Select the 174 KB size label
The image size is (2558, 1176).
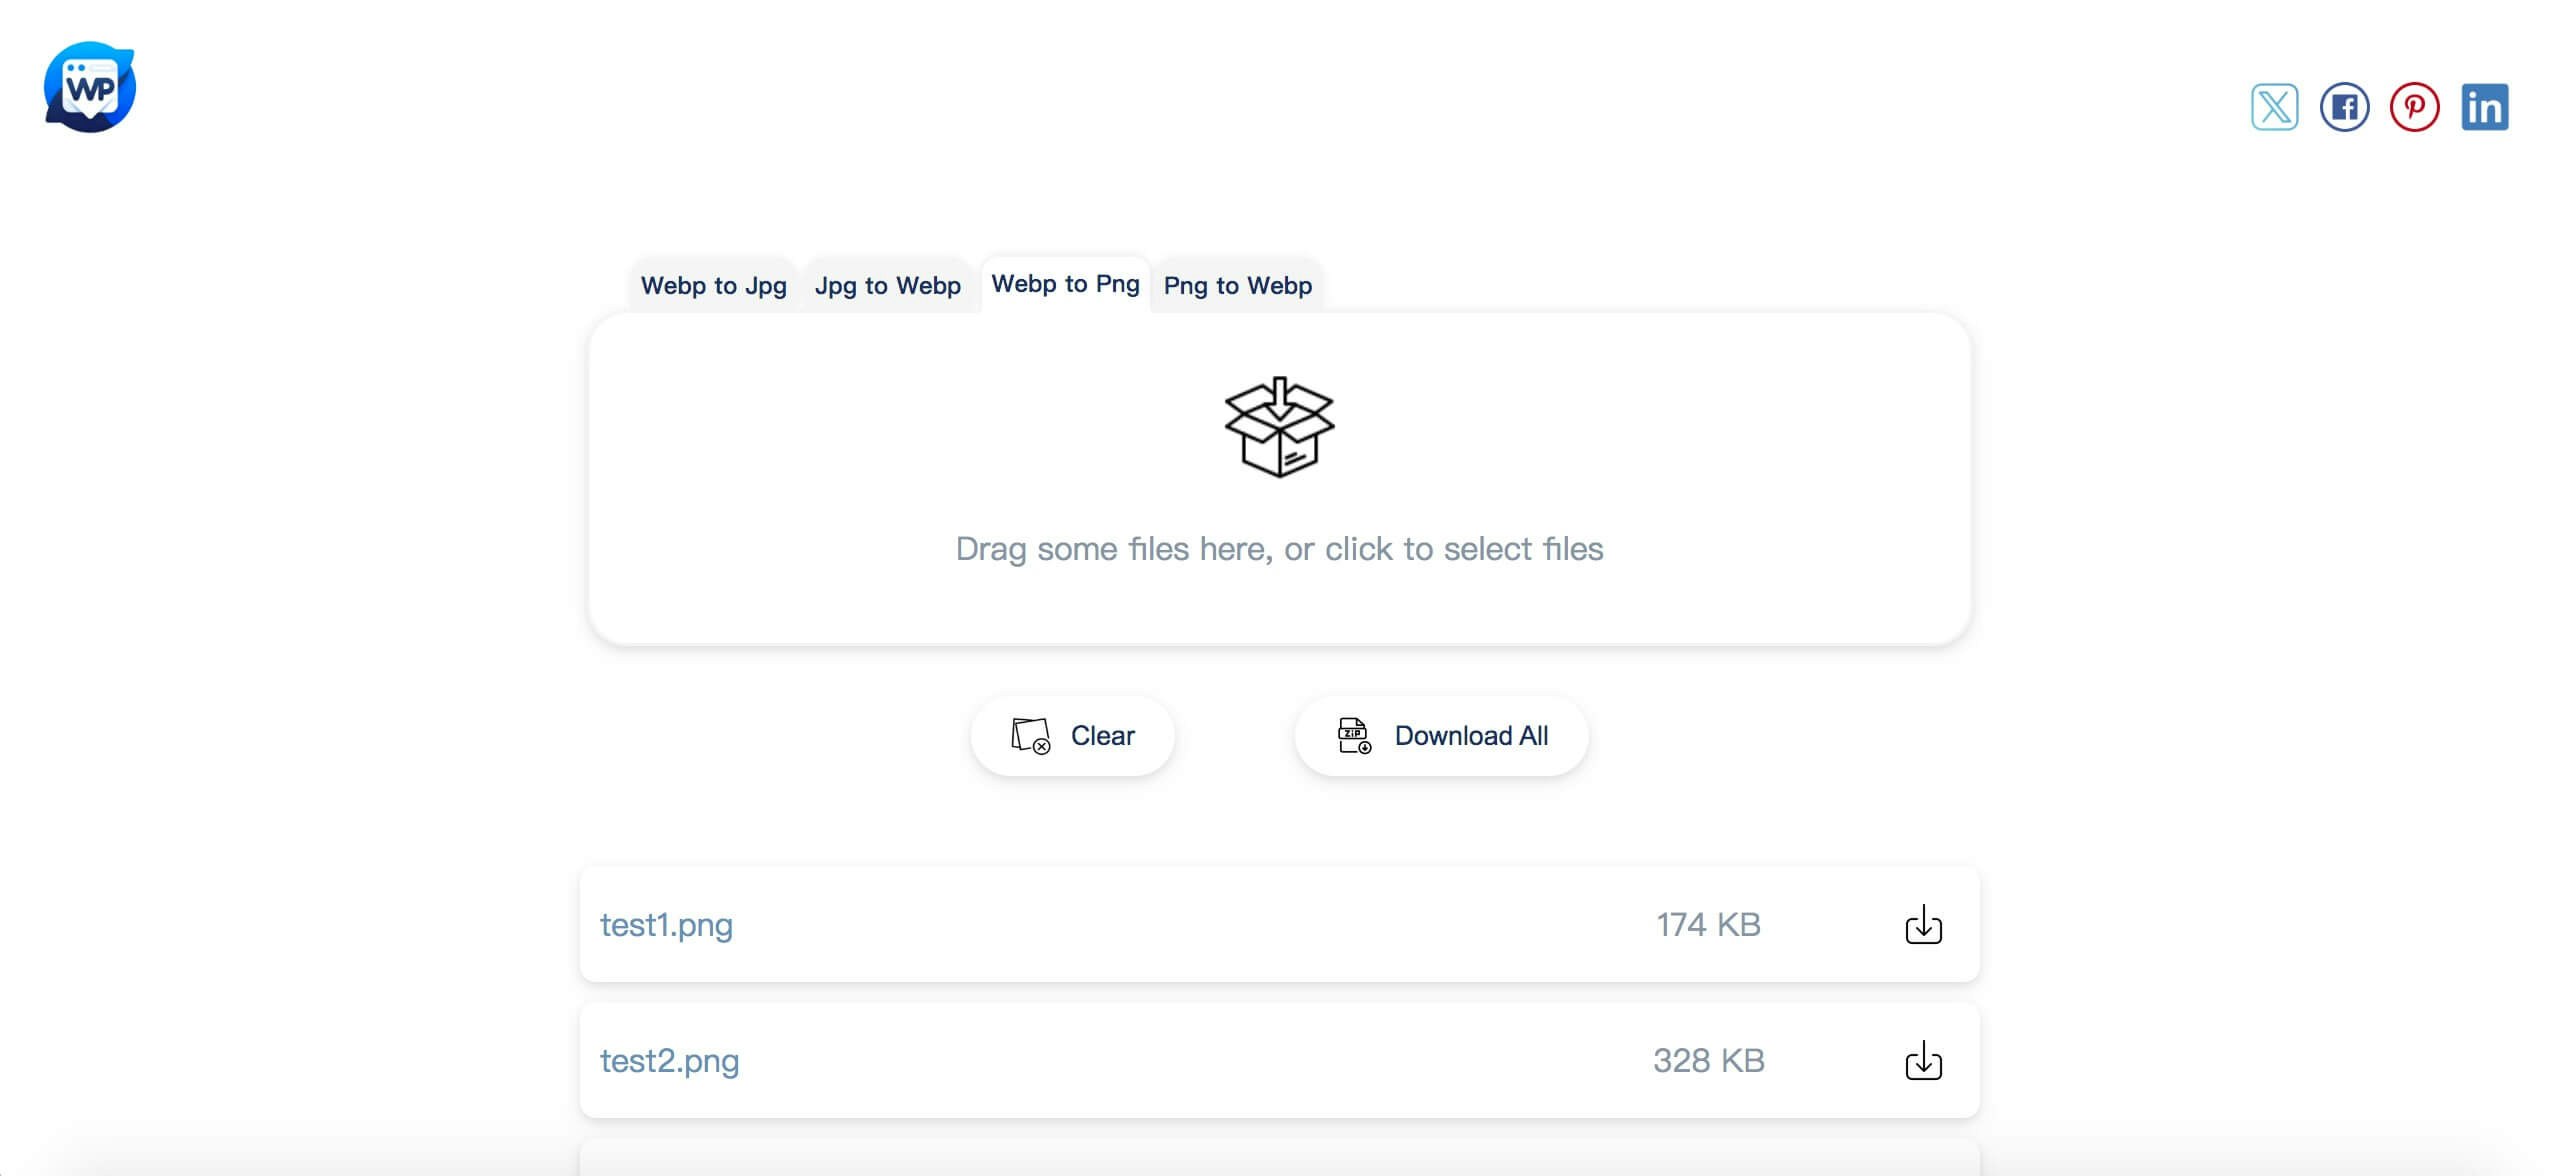click(x=1708, y=925)
